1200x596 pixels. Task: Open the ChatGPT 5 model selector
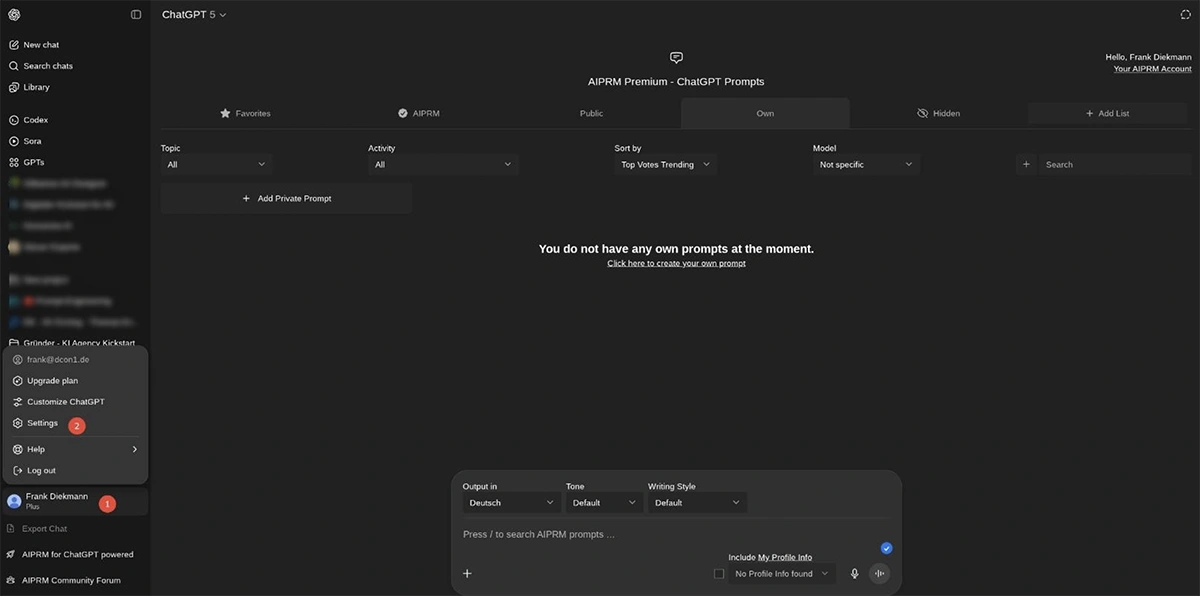click(194, 14)
